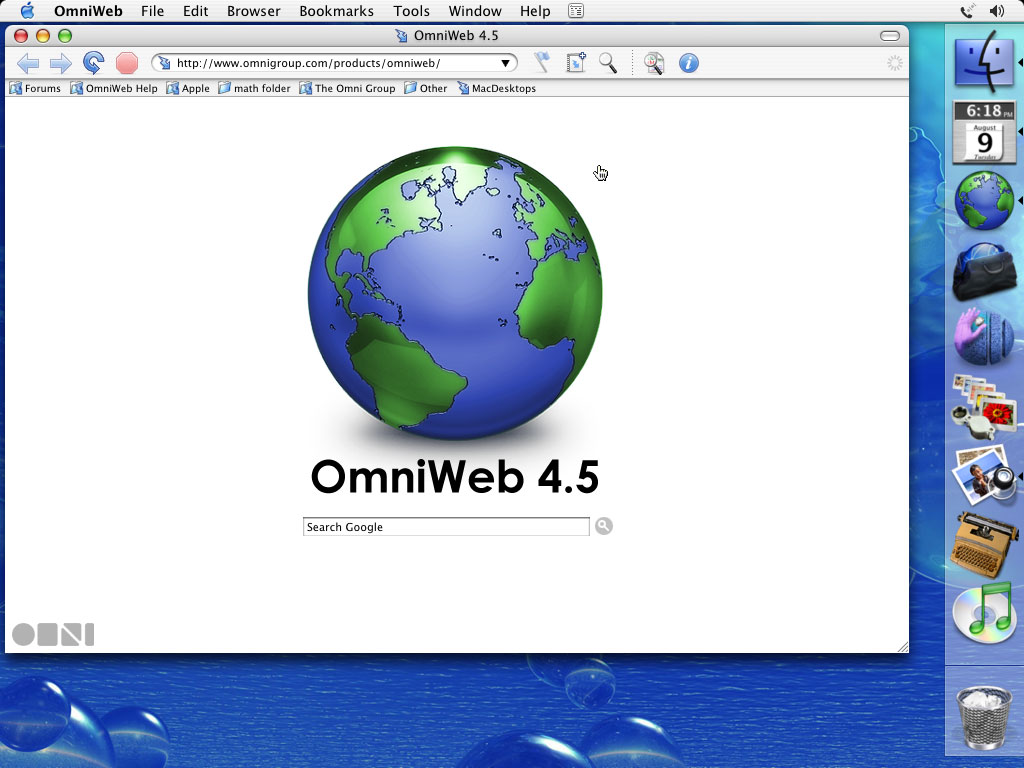Open the photo stack with flower dock icon
The width and height of the screenshot is (1024, 768).
(x=984, y=406)
